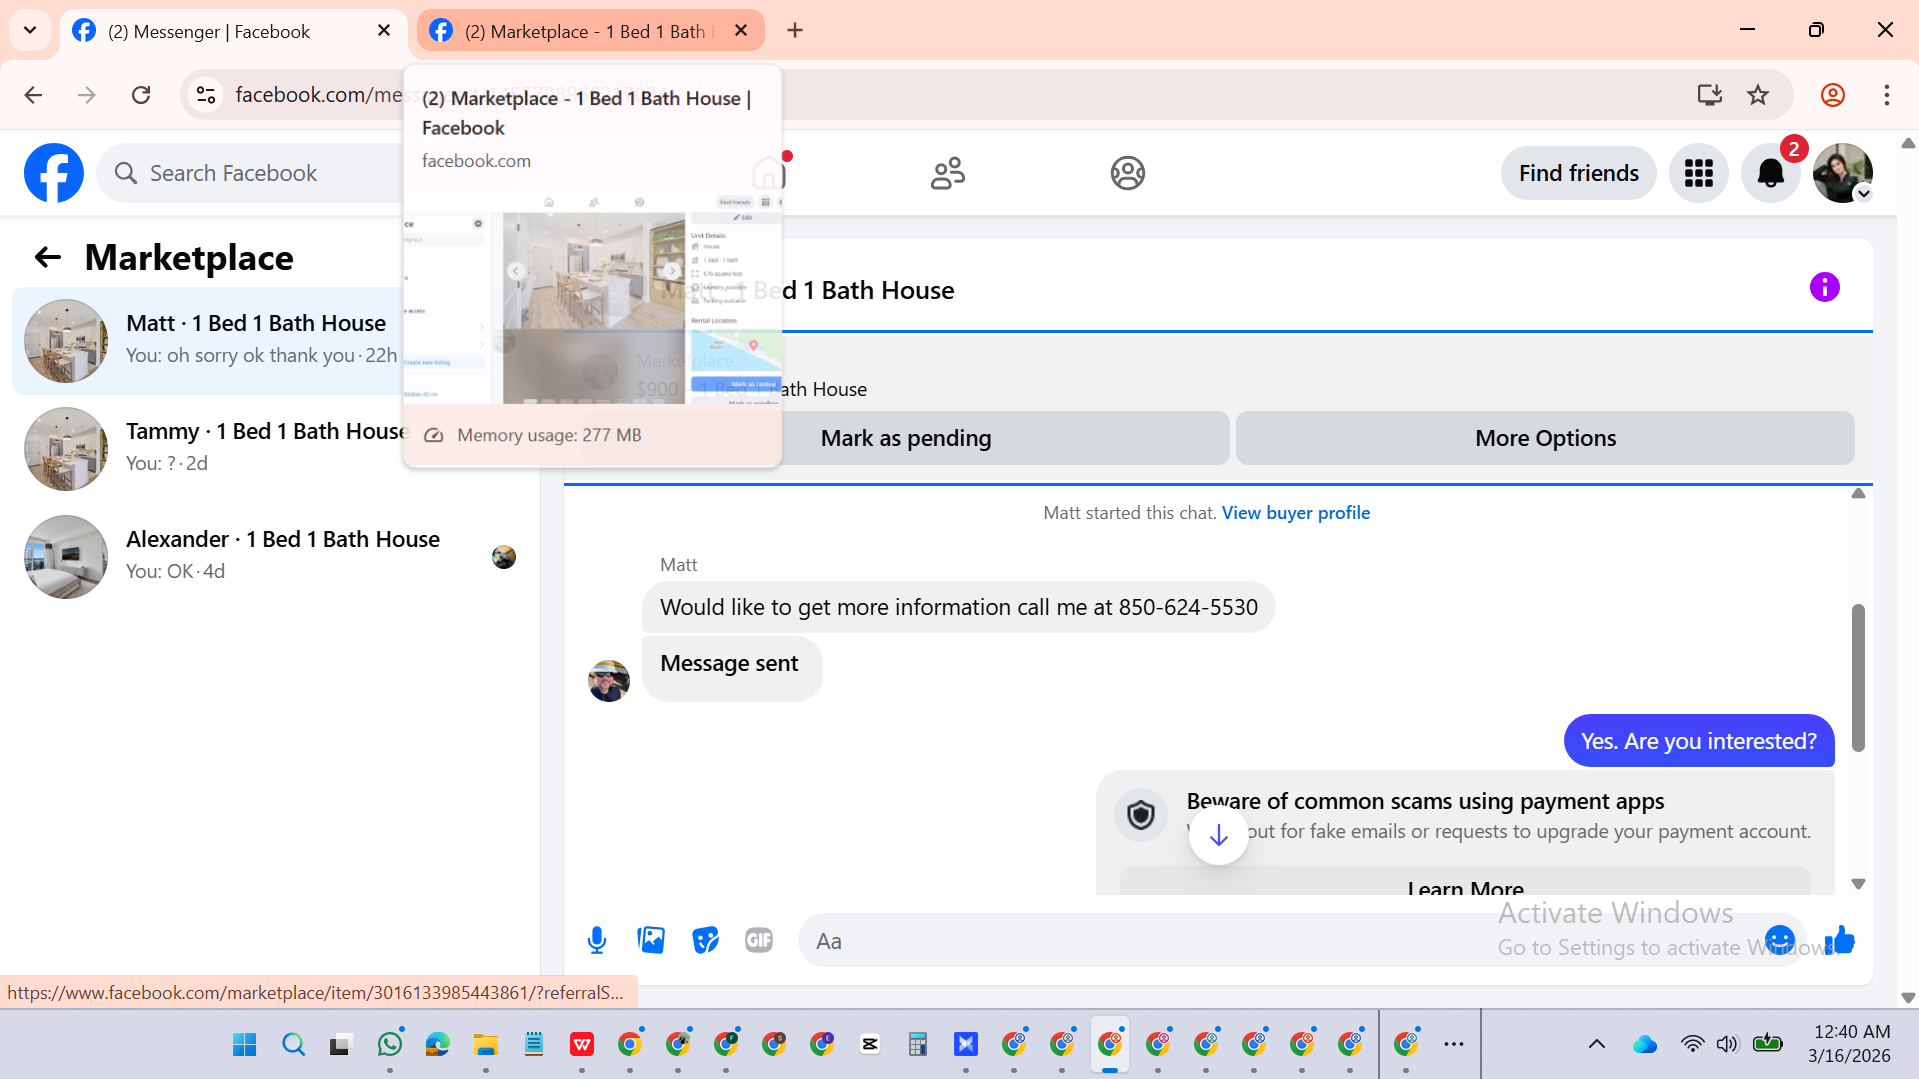Jump to latest message down-arrow button
Screen dimensions: 1919x1079
[1218, 835]
